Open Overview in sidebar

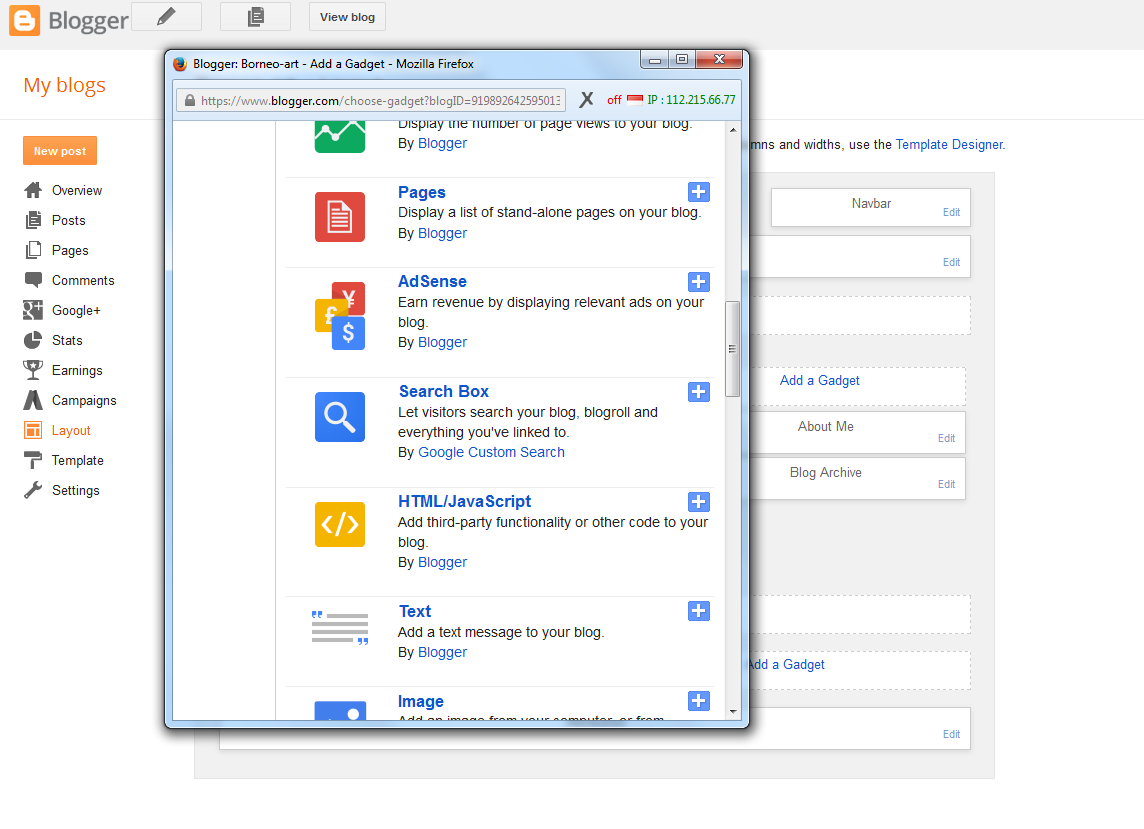click(x=77, y=190)
